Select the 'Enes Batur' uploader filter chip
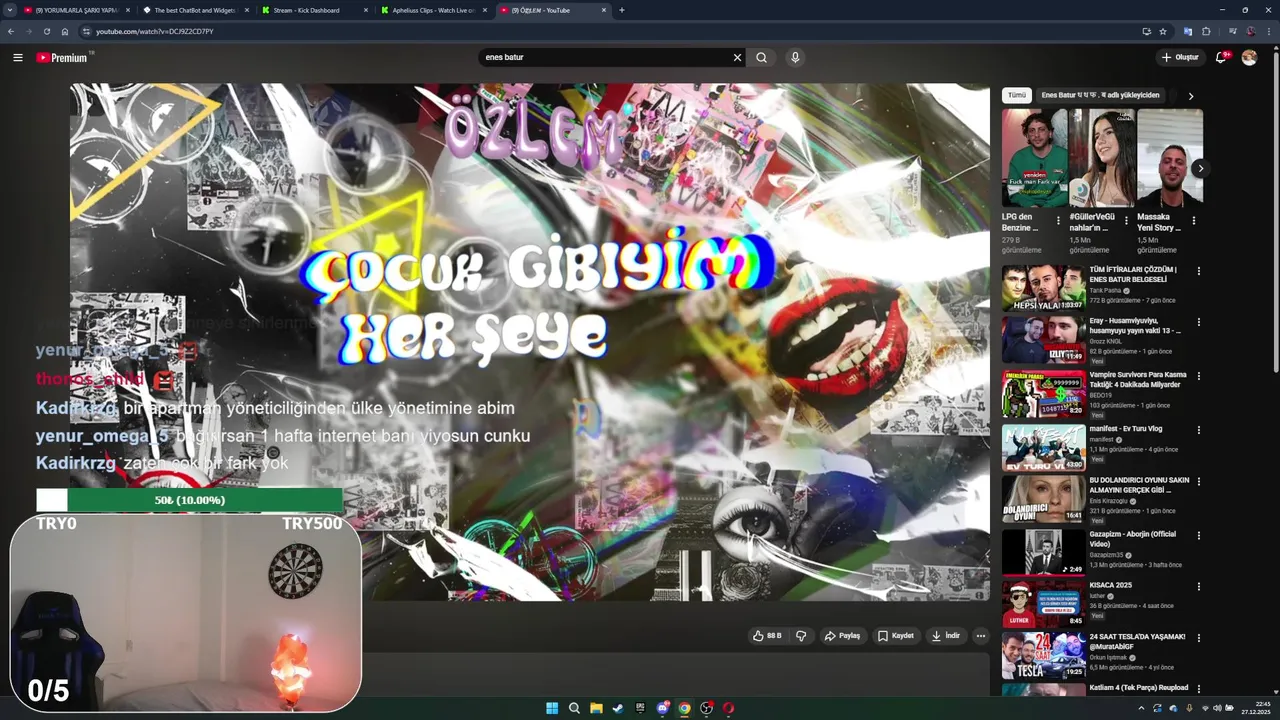1280x720 pixels. click(x=1100, y=95)
